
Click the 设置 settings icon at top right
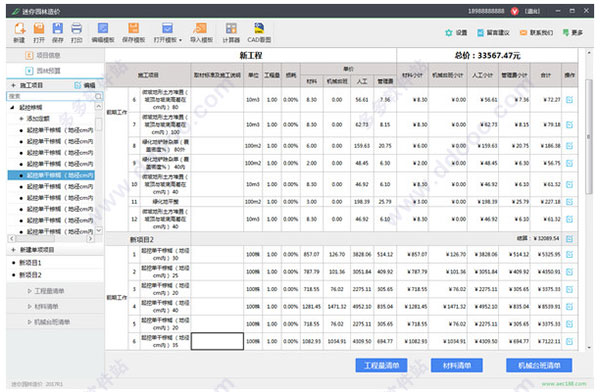click(449, 33)
